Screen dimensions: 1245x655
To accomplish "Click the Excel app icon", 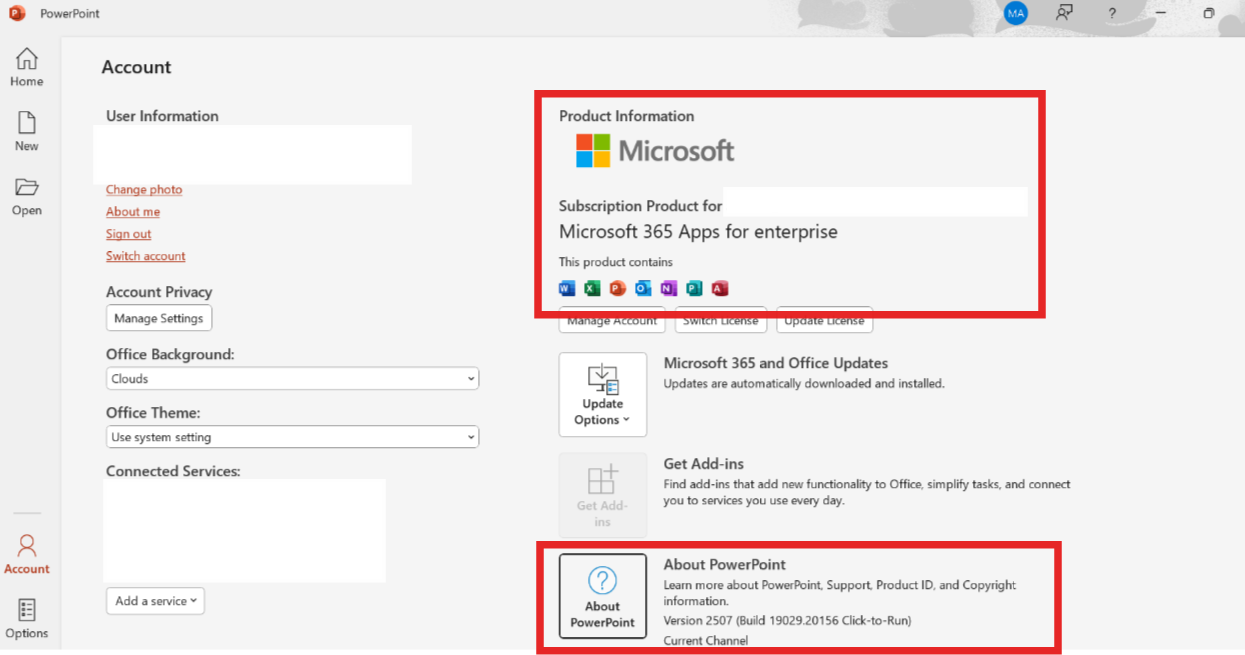I will pos(592,289).
